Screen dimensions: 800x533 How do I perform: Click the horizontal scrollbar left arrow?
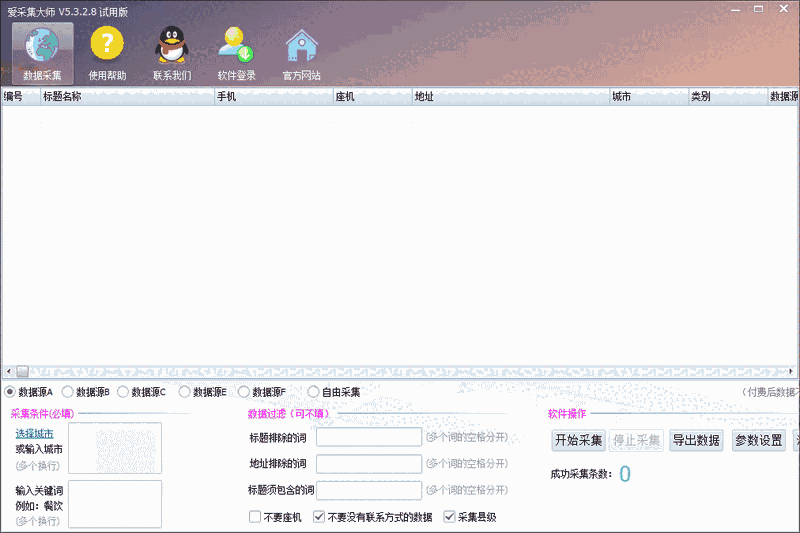(x=9, y=371)
